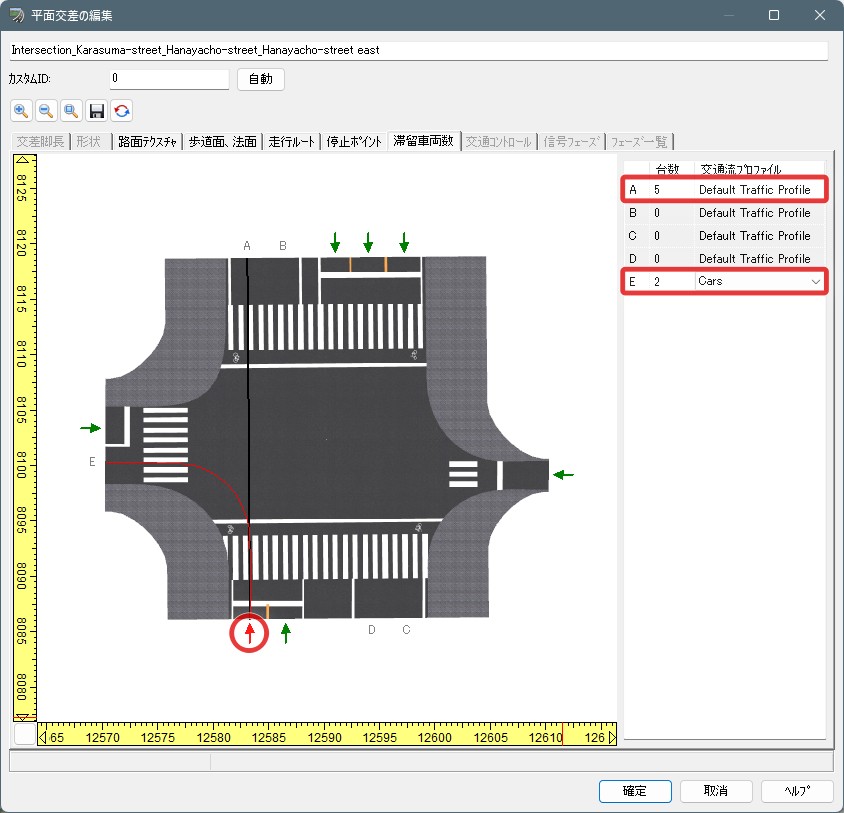Select row C's Default Traffic Profile cell
The width and height of the screenshot is (844, 813).
(x=754, y=236)
